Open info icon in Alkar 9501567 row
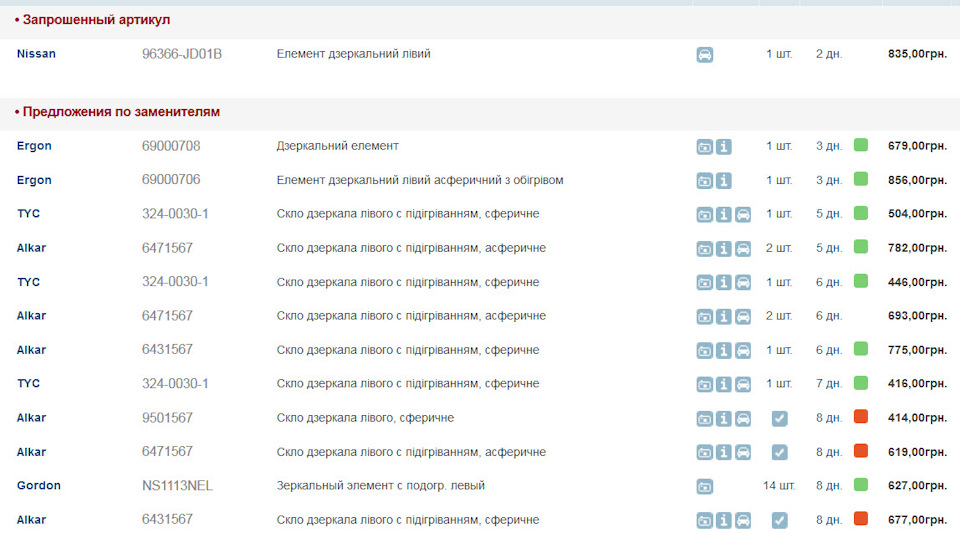Image resolution: width=960 pixels, height=533 pixels. (x=724, y=419)
